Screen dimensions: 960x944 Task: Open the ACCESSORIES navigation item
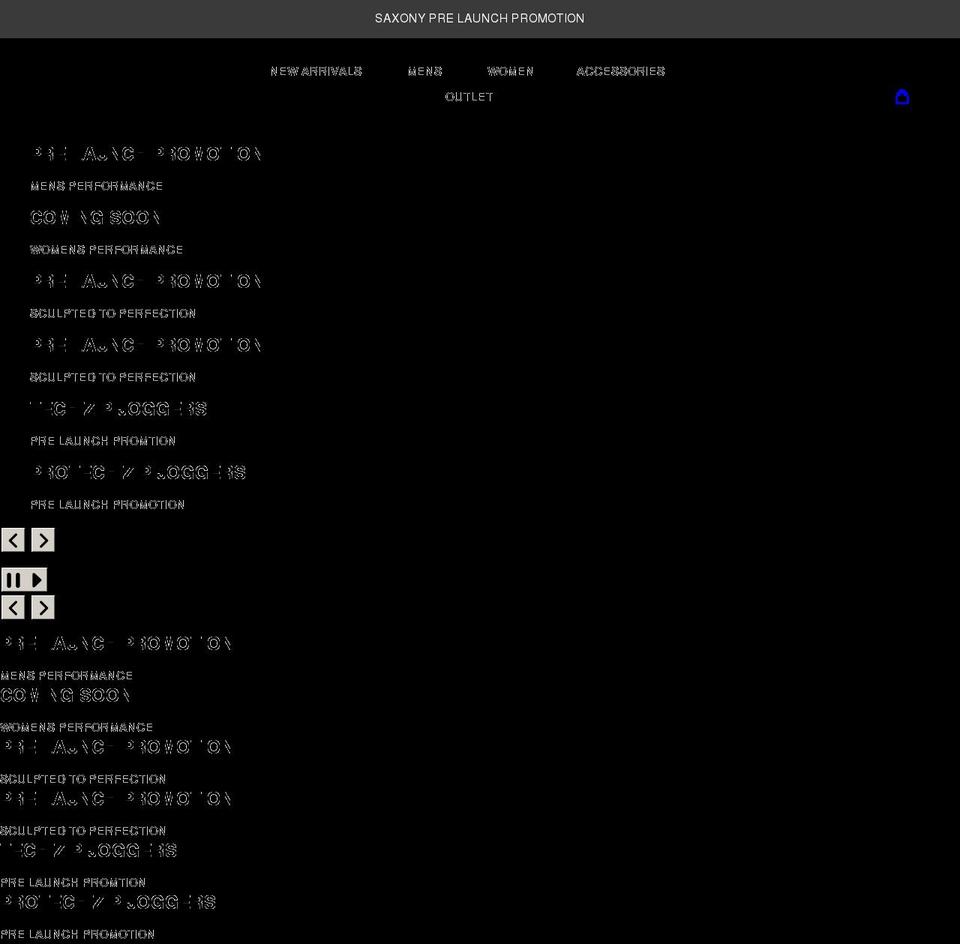pos(620,72)
